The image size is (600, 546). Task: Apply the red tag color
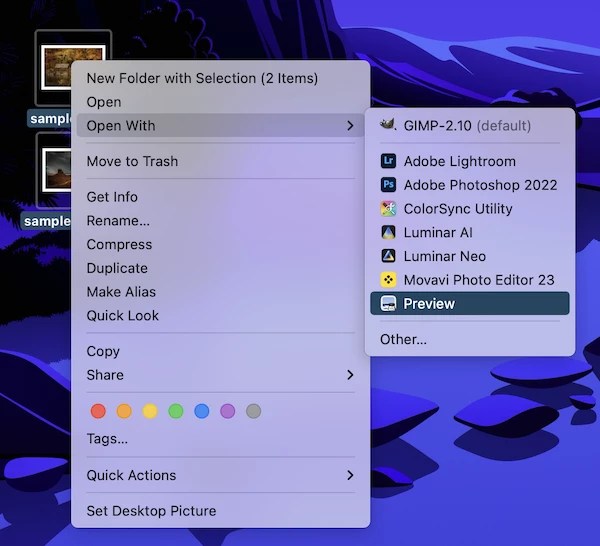coord(98,411)
